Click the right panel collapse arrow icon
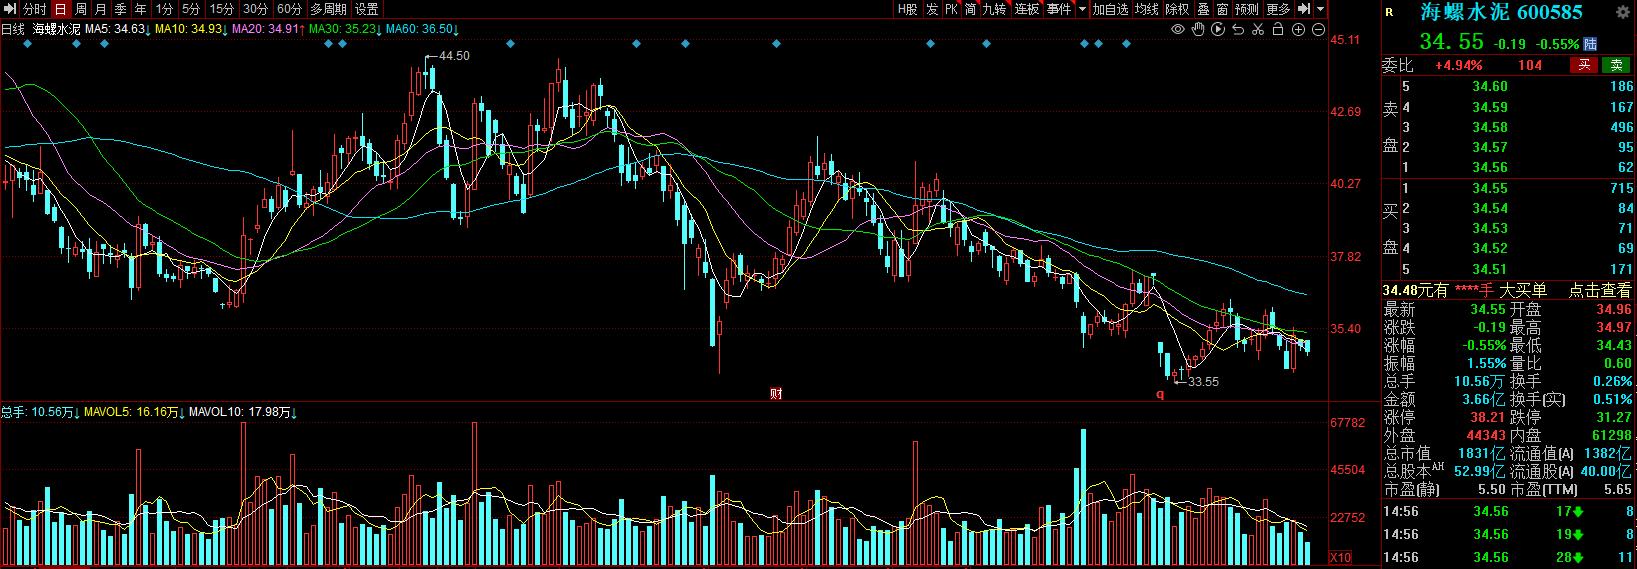Screen dimensions: 1637x569 [x=1304, y=9]
